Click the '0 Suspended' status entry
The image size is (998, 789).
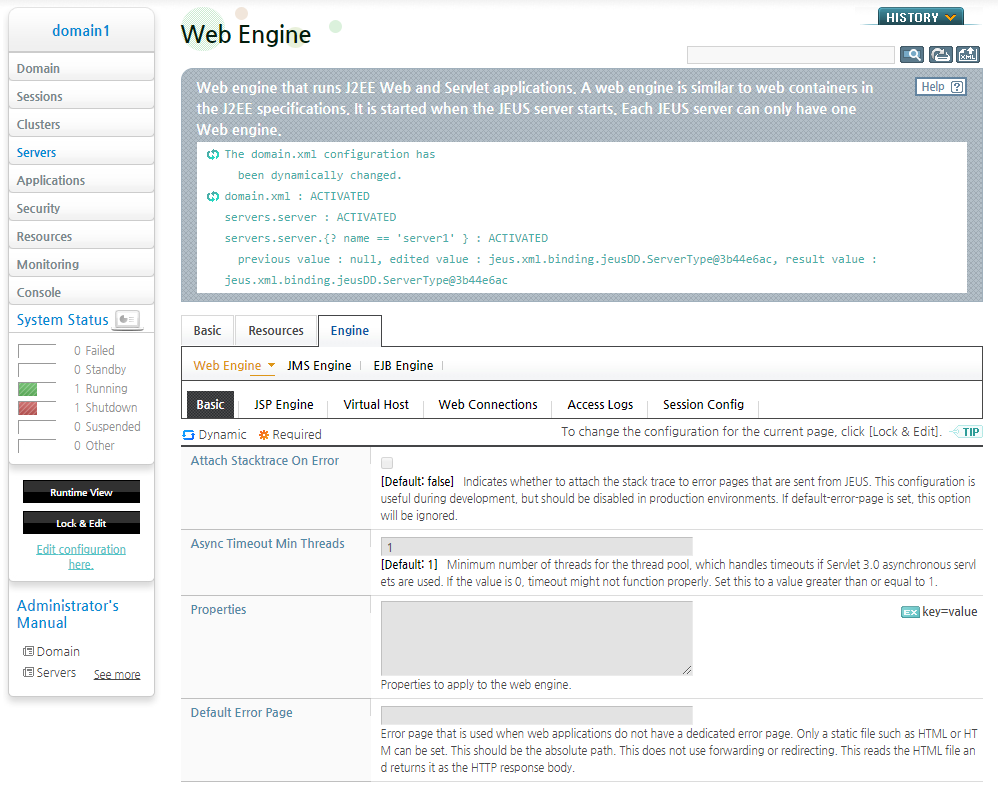tap(107, 427)
